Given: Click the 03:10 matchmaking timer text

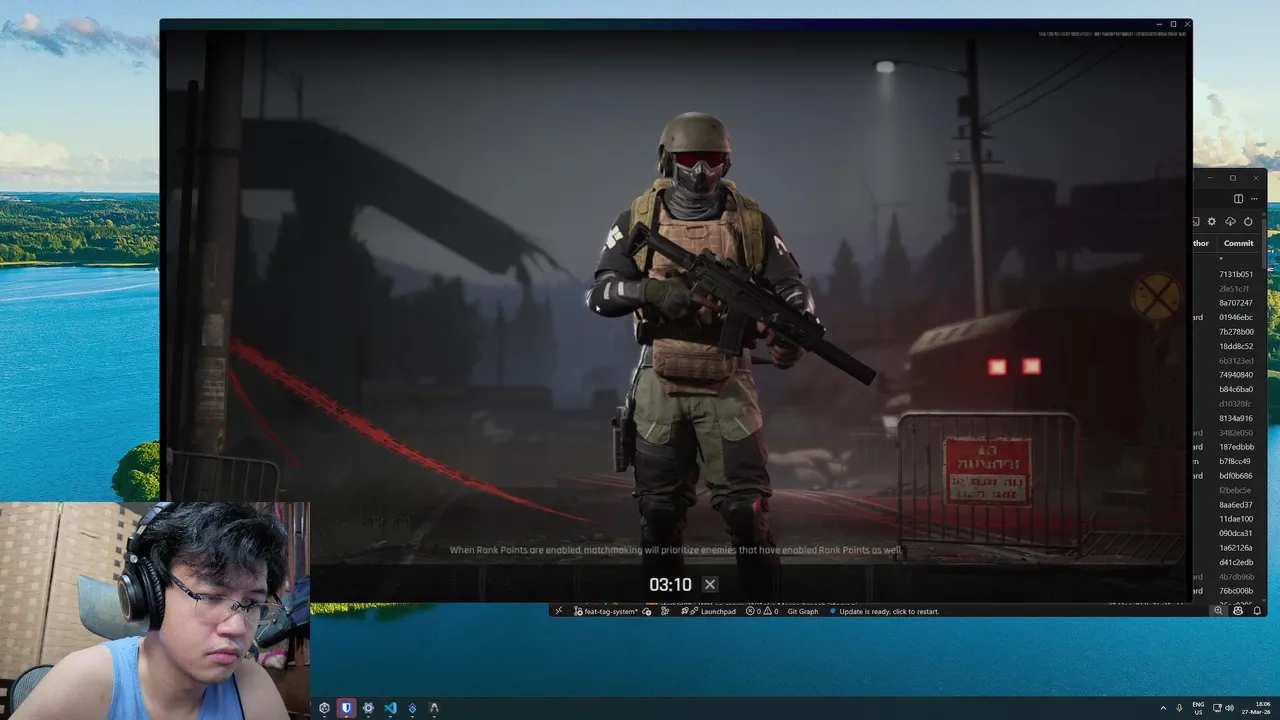Looking at the screenshot, I should coord(670,585).
